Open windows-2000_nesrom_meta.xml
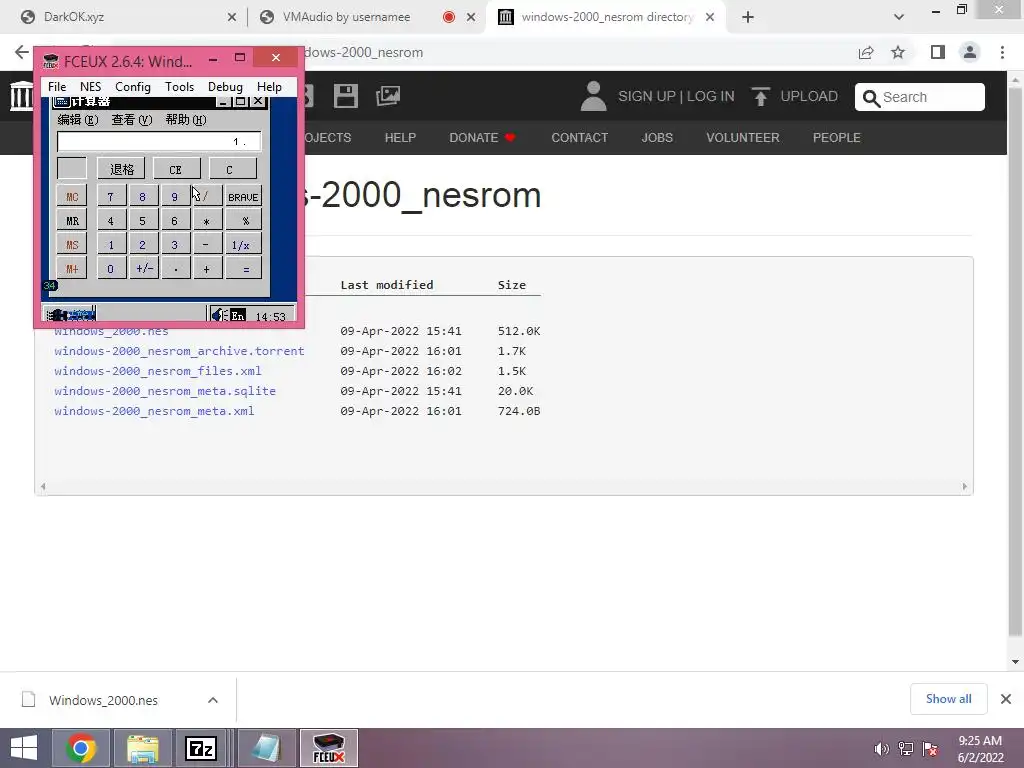 click(154, 411)
